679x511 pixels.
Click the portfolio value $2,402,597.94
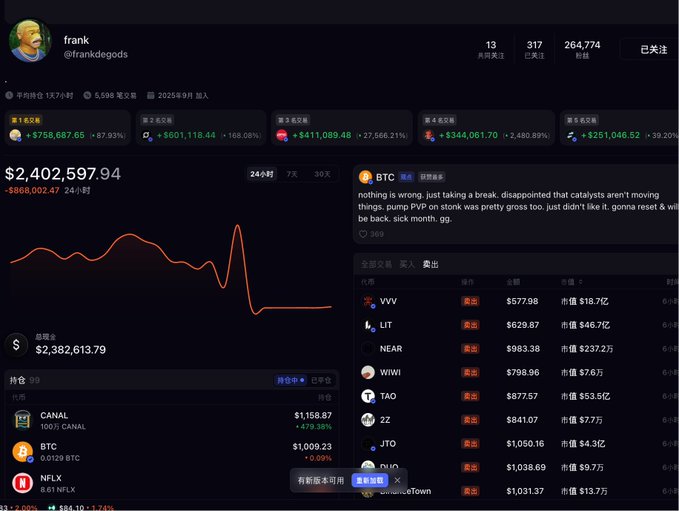tap(63, 174)
